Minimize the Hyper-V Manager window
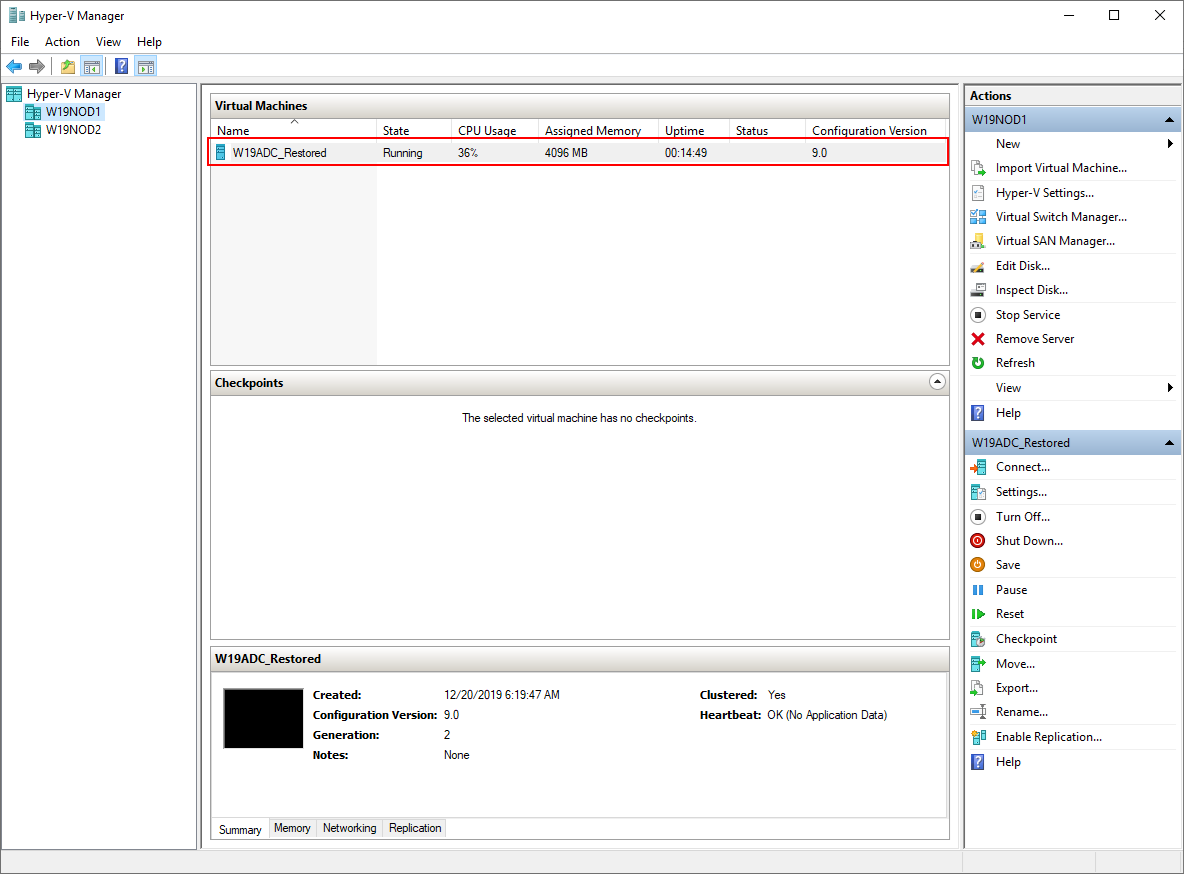 pos(1068,15)
